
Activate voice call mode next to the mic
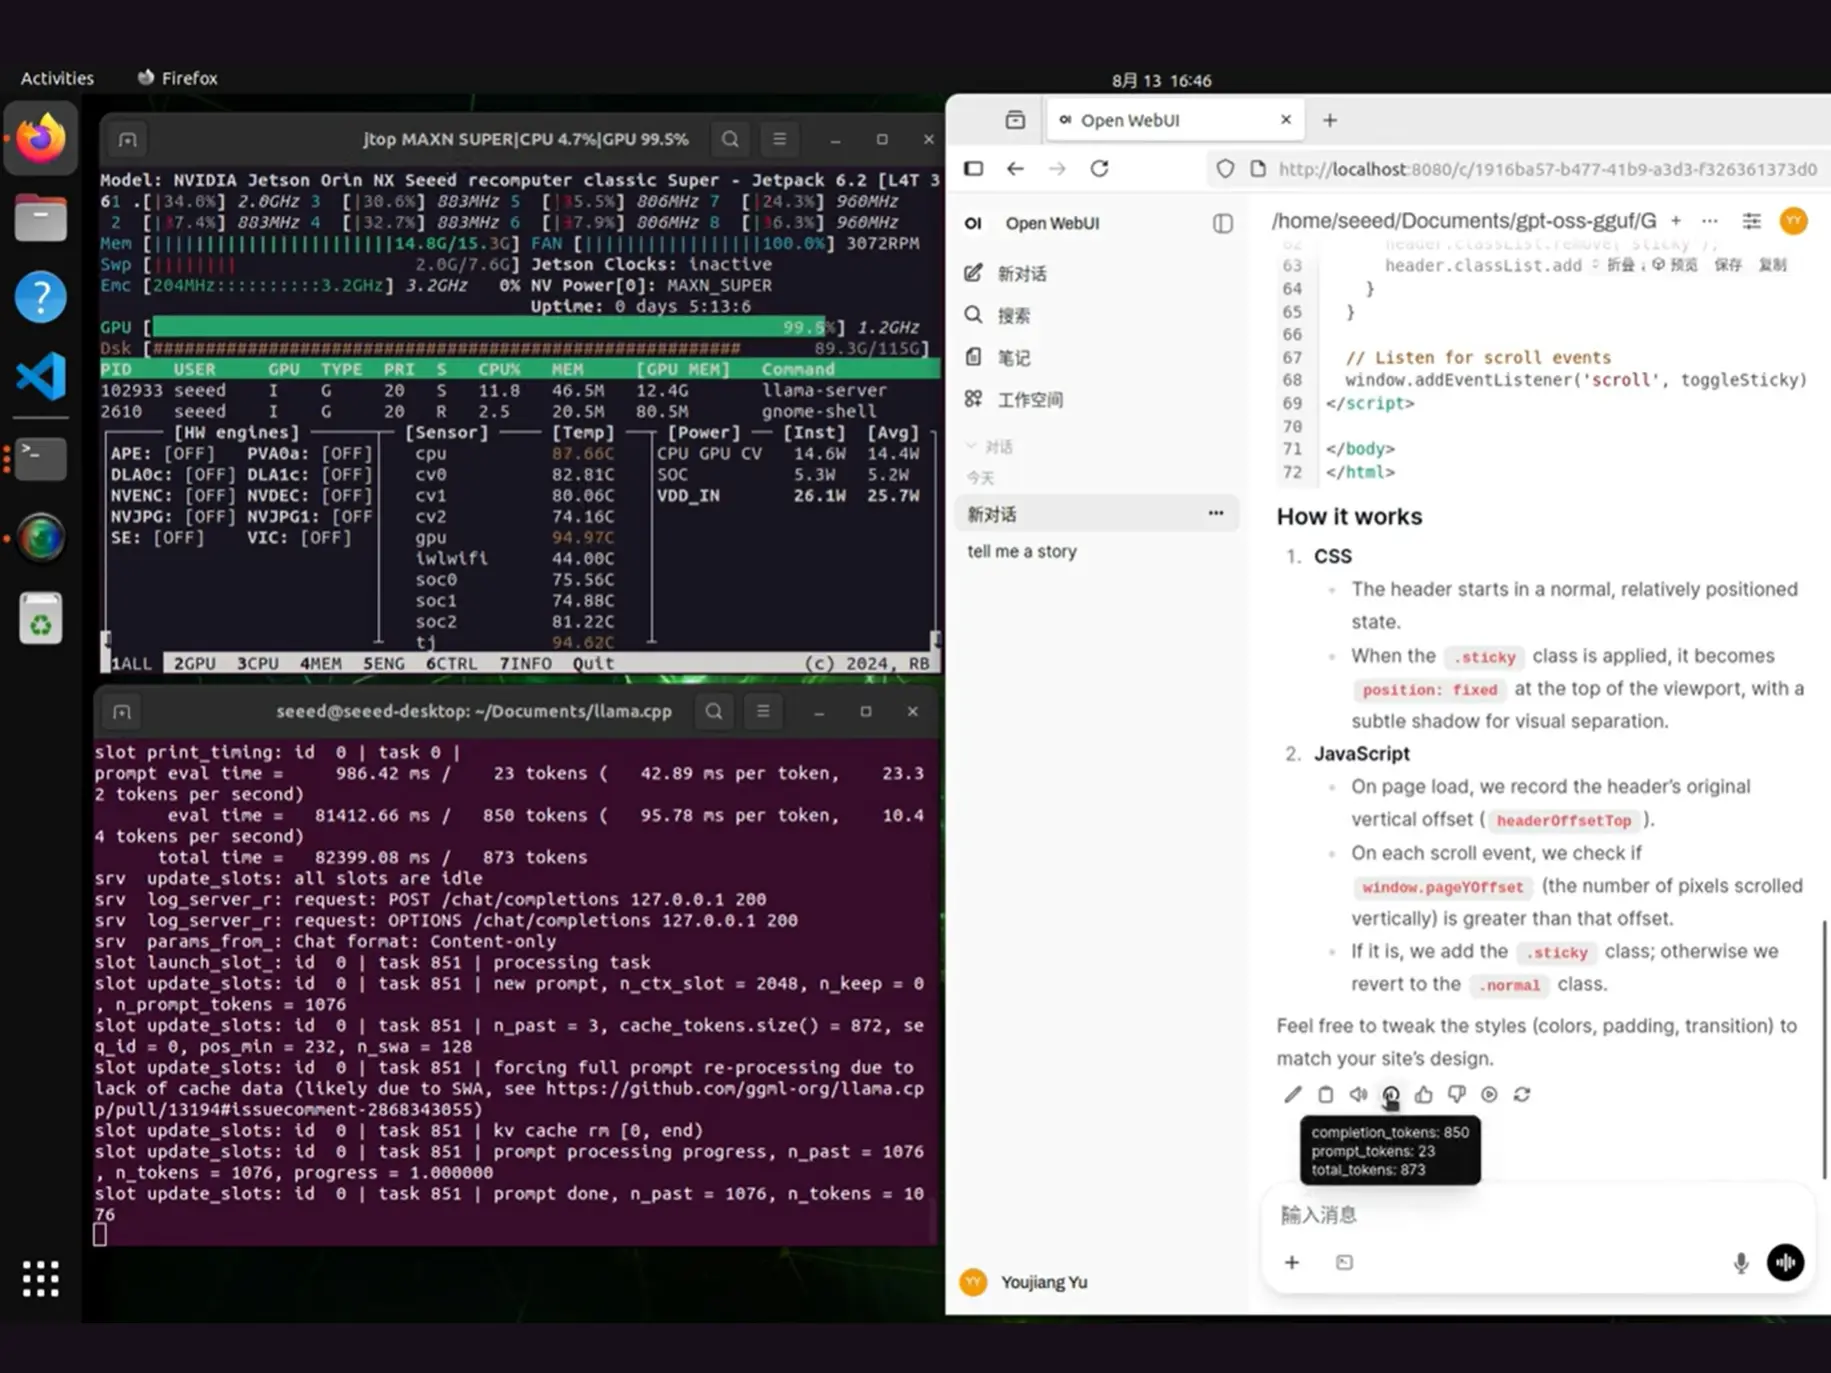(1785, 1262)
